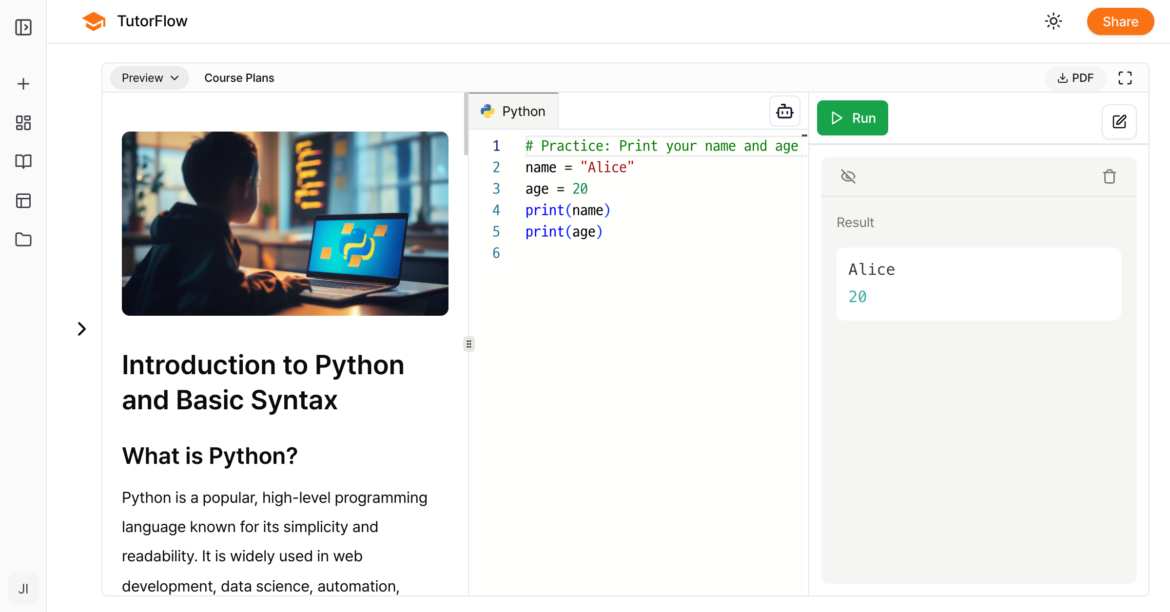Click the plus icon to create new
Screen dimensions: 1170x612
[x=23, y=84]
